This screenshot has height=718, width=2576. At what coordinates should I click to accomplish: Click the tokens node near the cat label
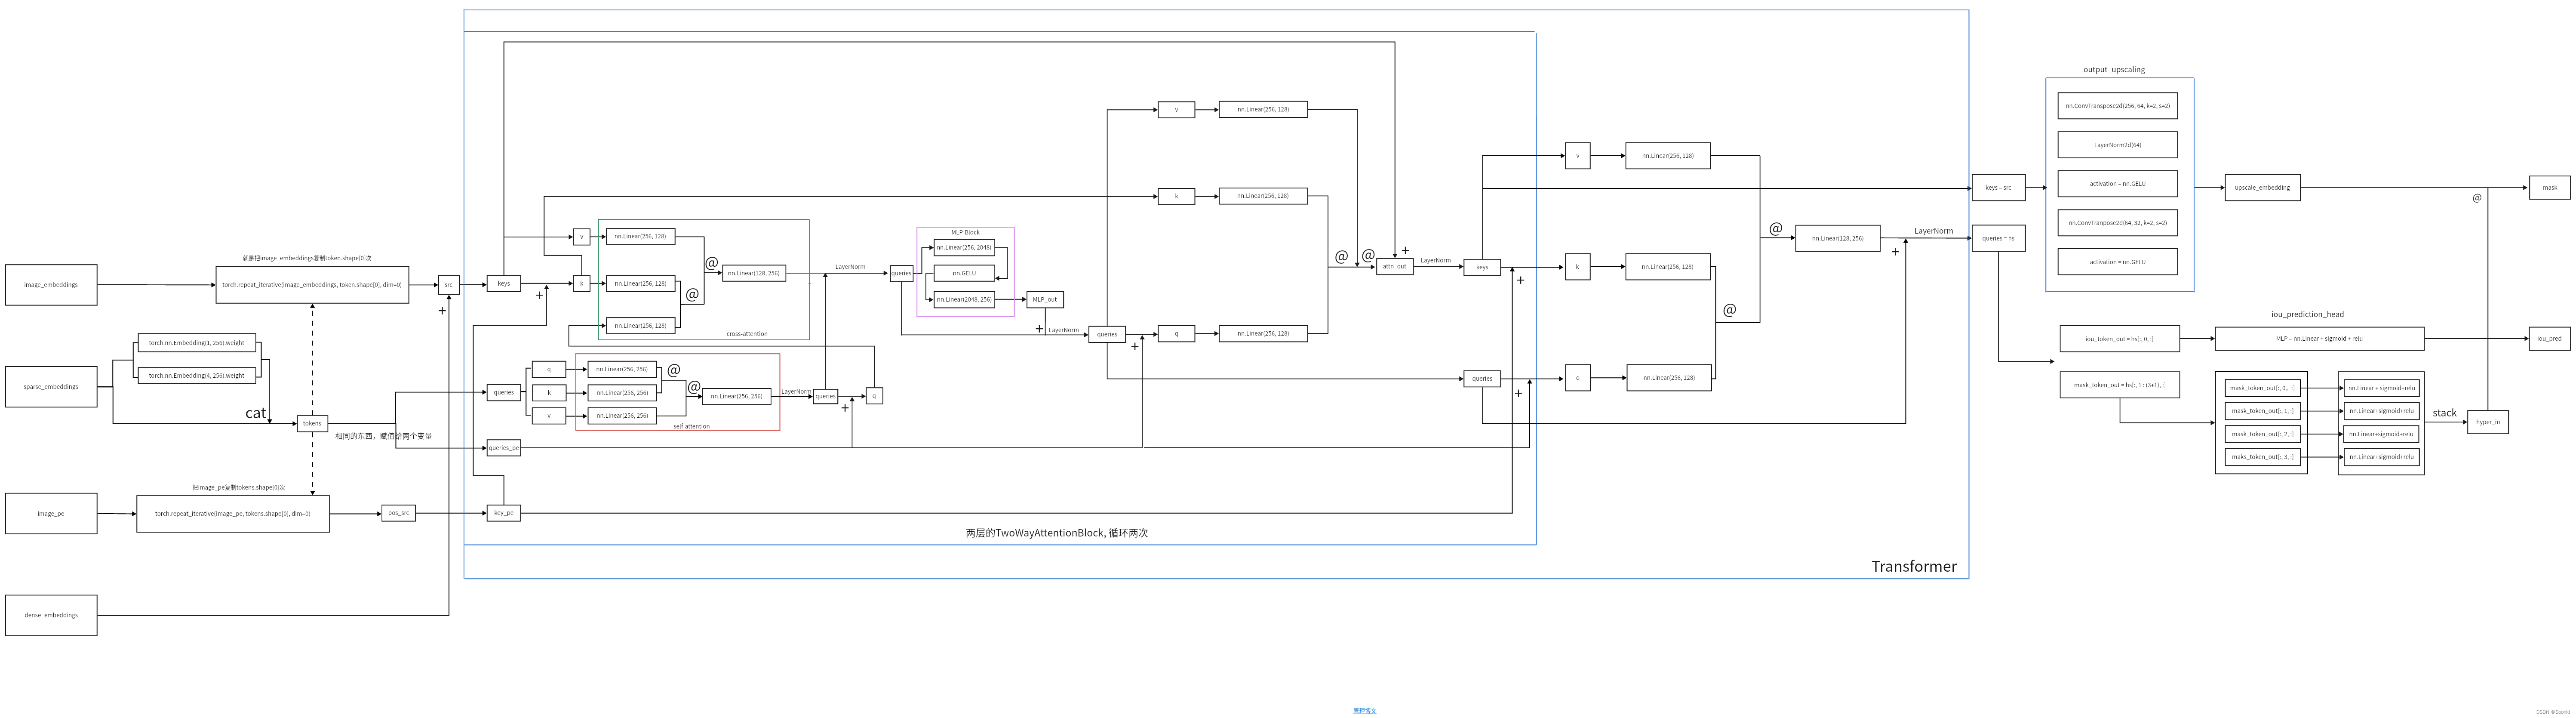click(311, 423)
